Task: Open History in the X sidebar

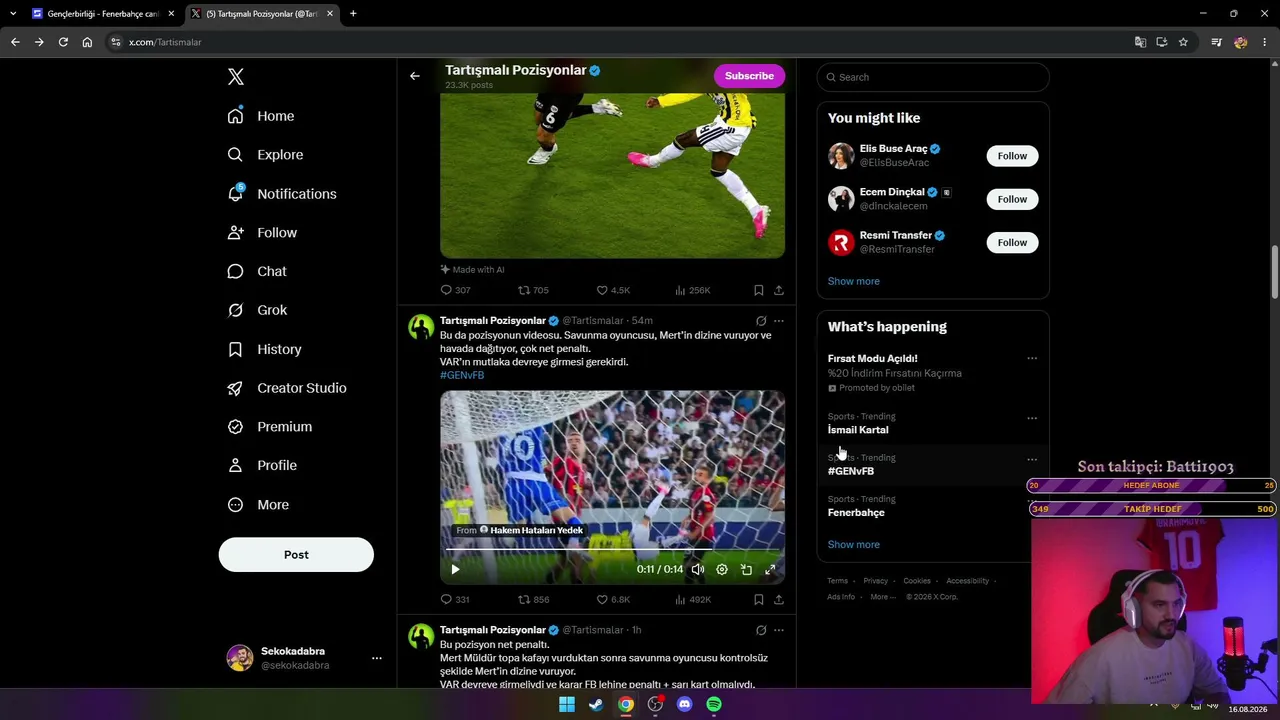Action: tap(264, 349)
